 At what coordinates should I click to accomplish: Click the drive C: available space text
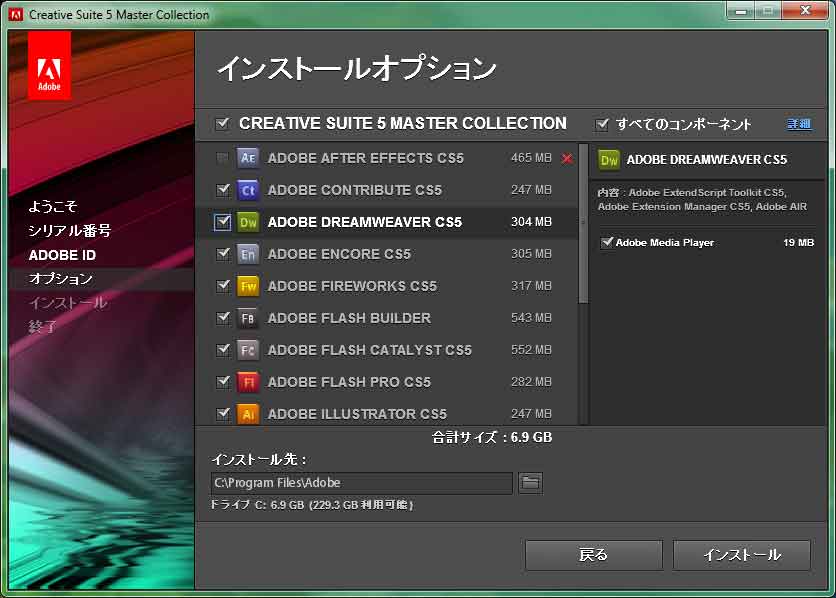pyautogui.click(x=312, y=505)
